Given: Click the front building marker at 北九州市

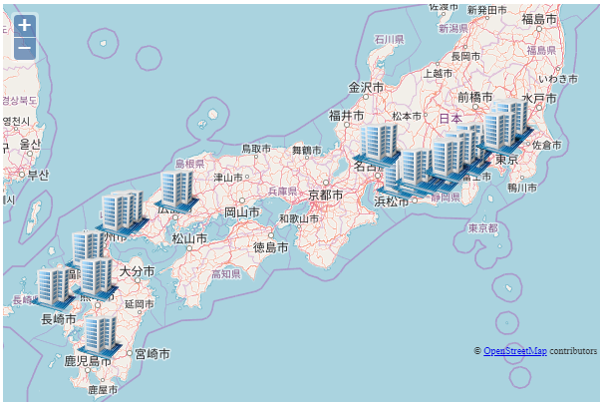Looking at the screenshot, I should (118, 213).
